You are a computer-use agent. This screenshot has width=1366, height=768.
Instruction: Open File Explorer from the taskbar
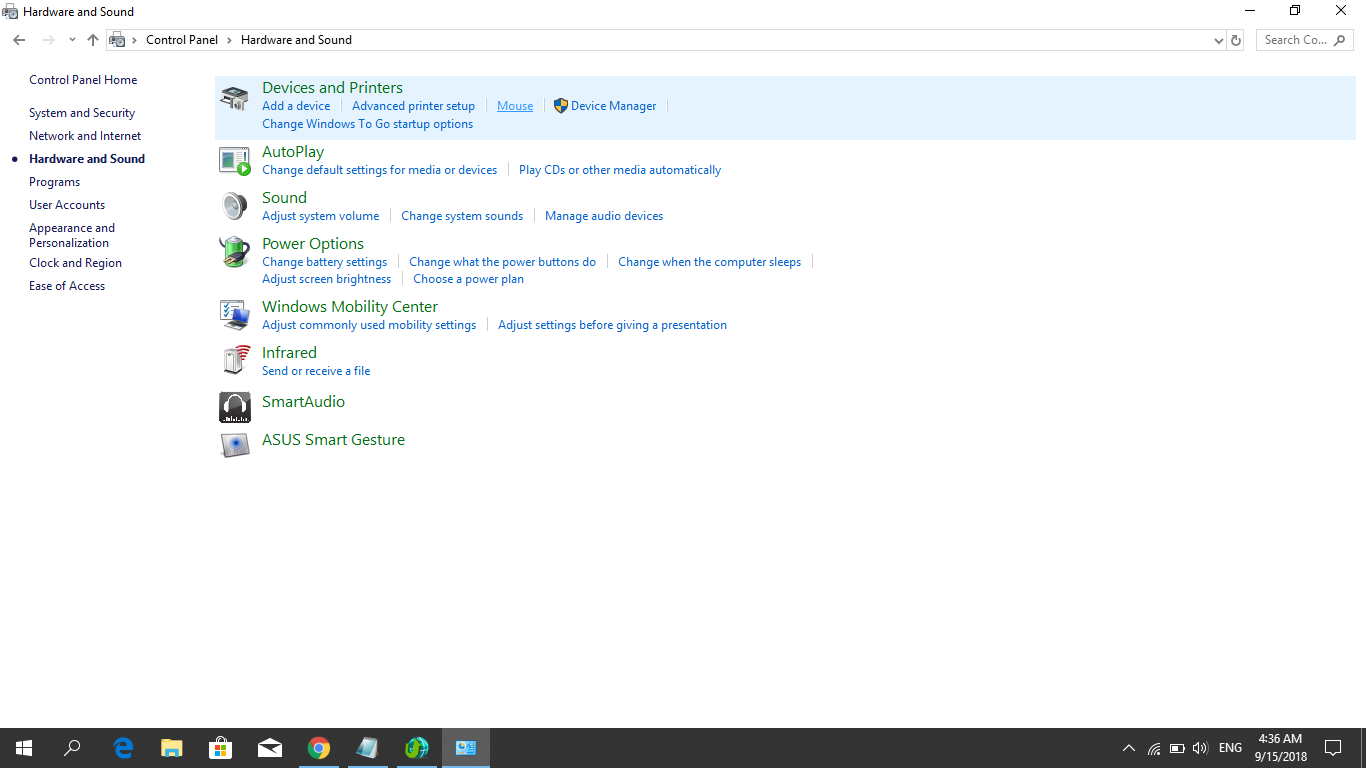point(172,748)
